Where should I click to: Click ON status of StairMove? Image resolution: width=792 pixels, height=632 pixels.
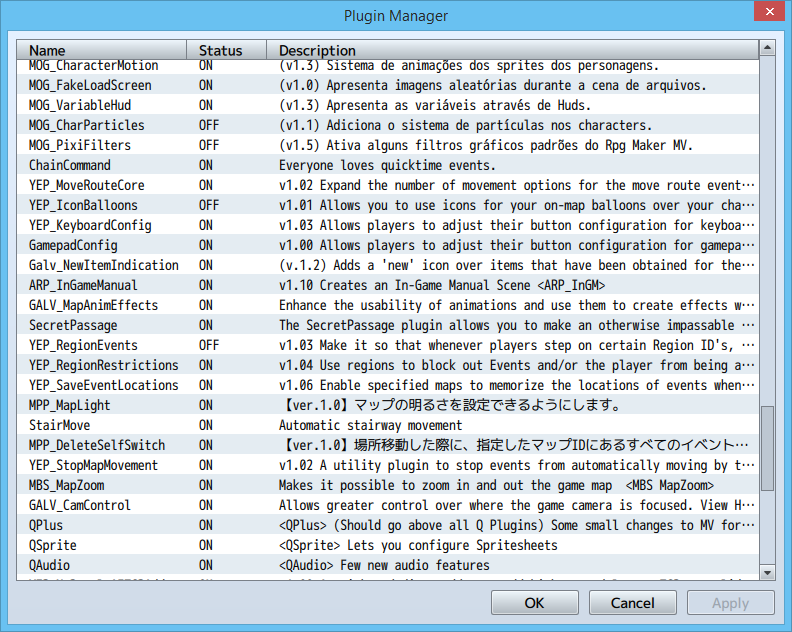[x=206, y=425]
